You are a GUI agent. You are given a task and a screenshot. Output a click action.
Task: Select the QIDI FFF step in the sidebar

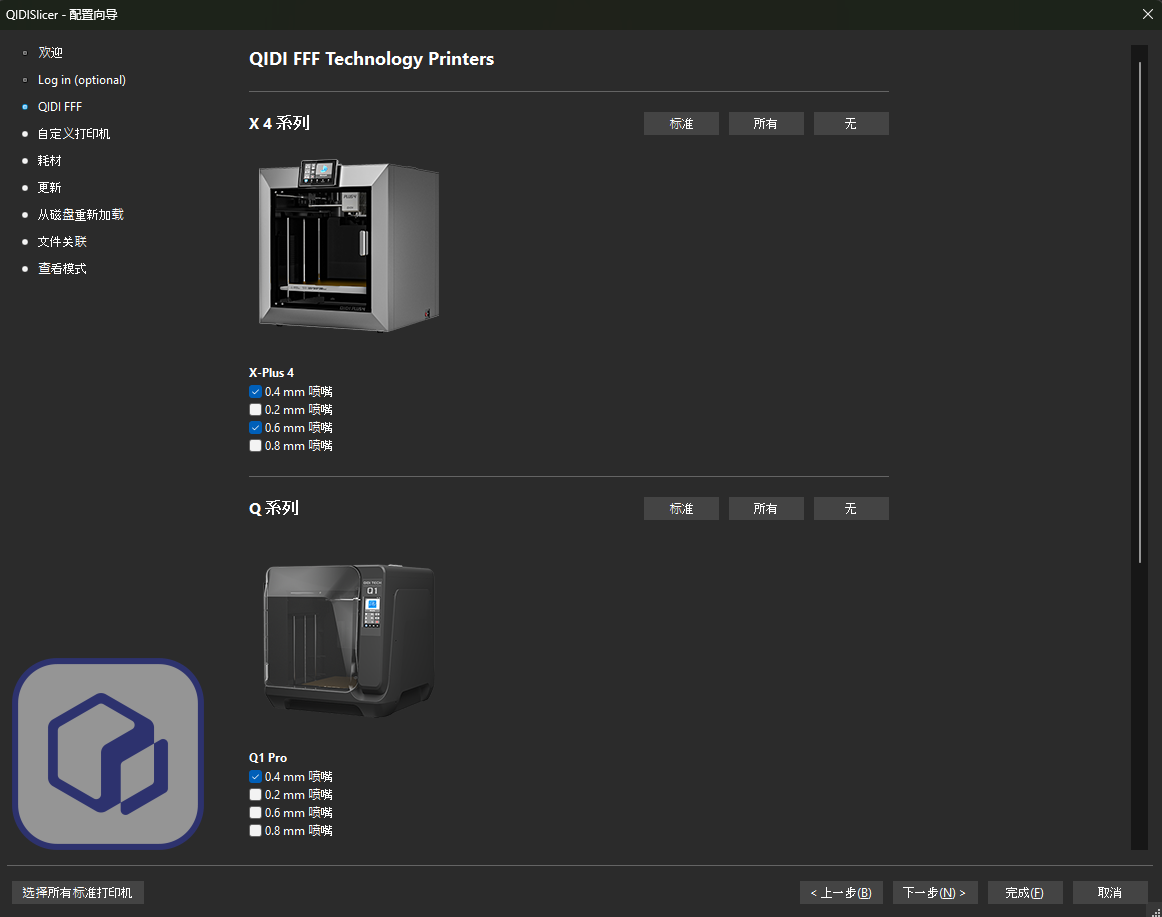pos(59,106)
